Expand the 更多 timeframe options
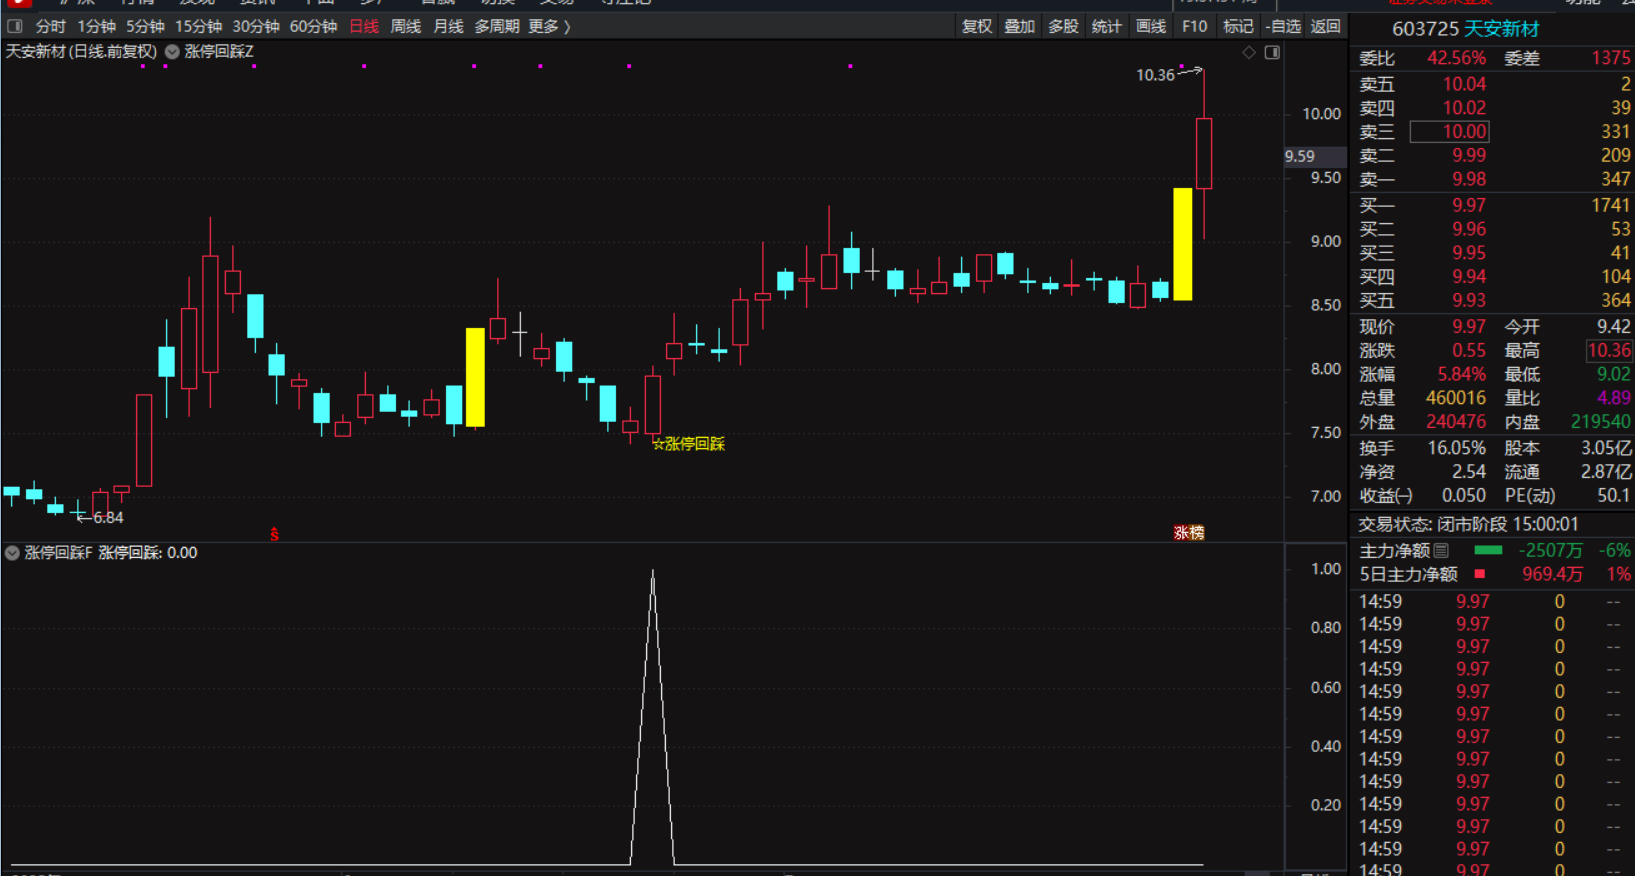Image resolution: width=1635 pixels, height=876 pixels. (x=548, y=26)
